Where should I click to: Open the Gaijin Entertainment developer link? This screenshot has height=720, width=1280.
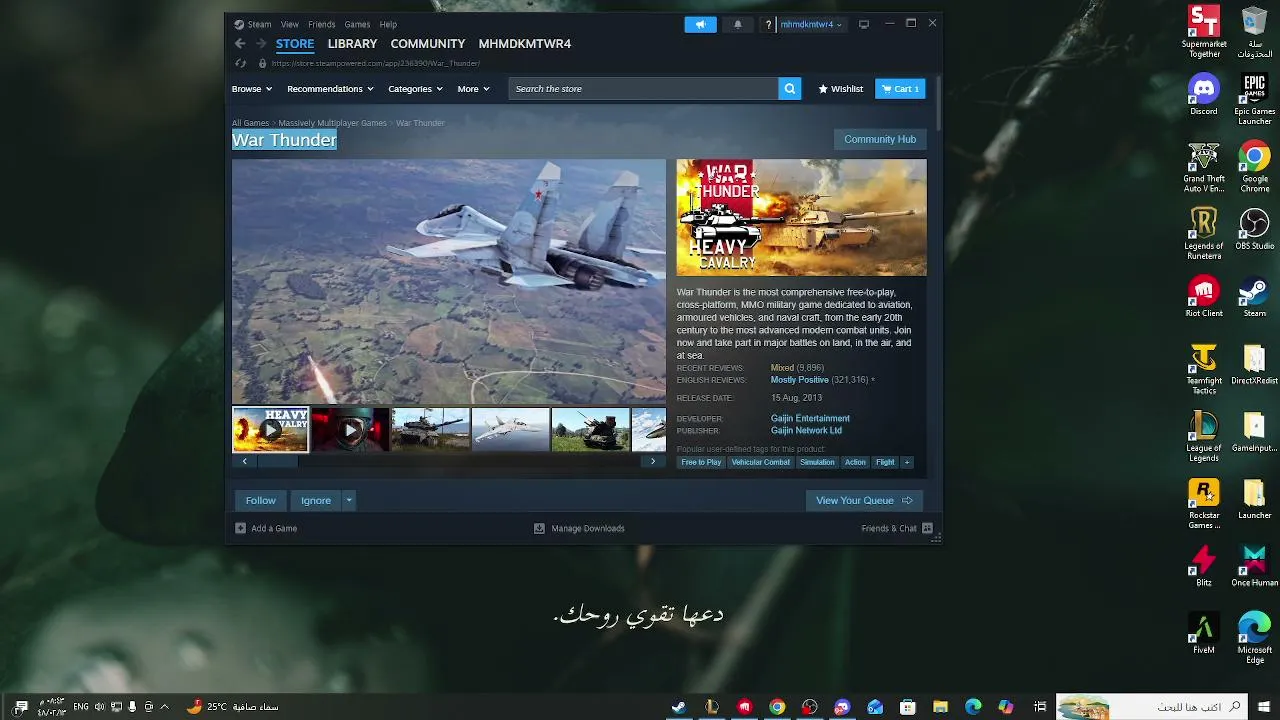tap(810, 418)
